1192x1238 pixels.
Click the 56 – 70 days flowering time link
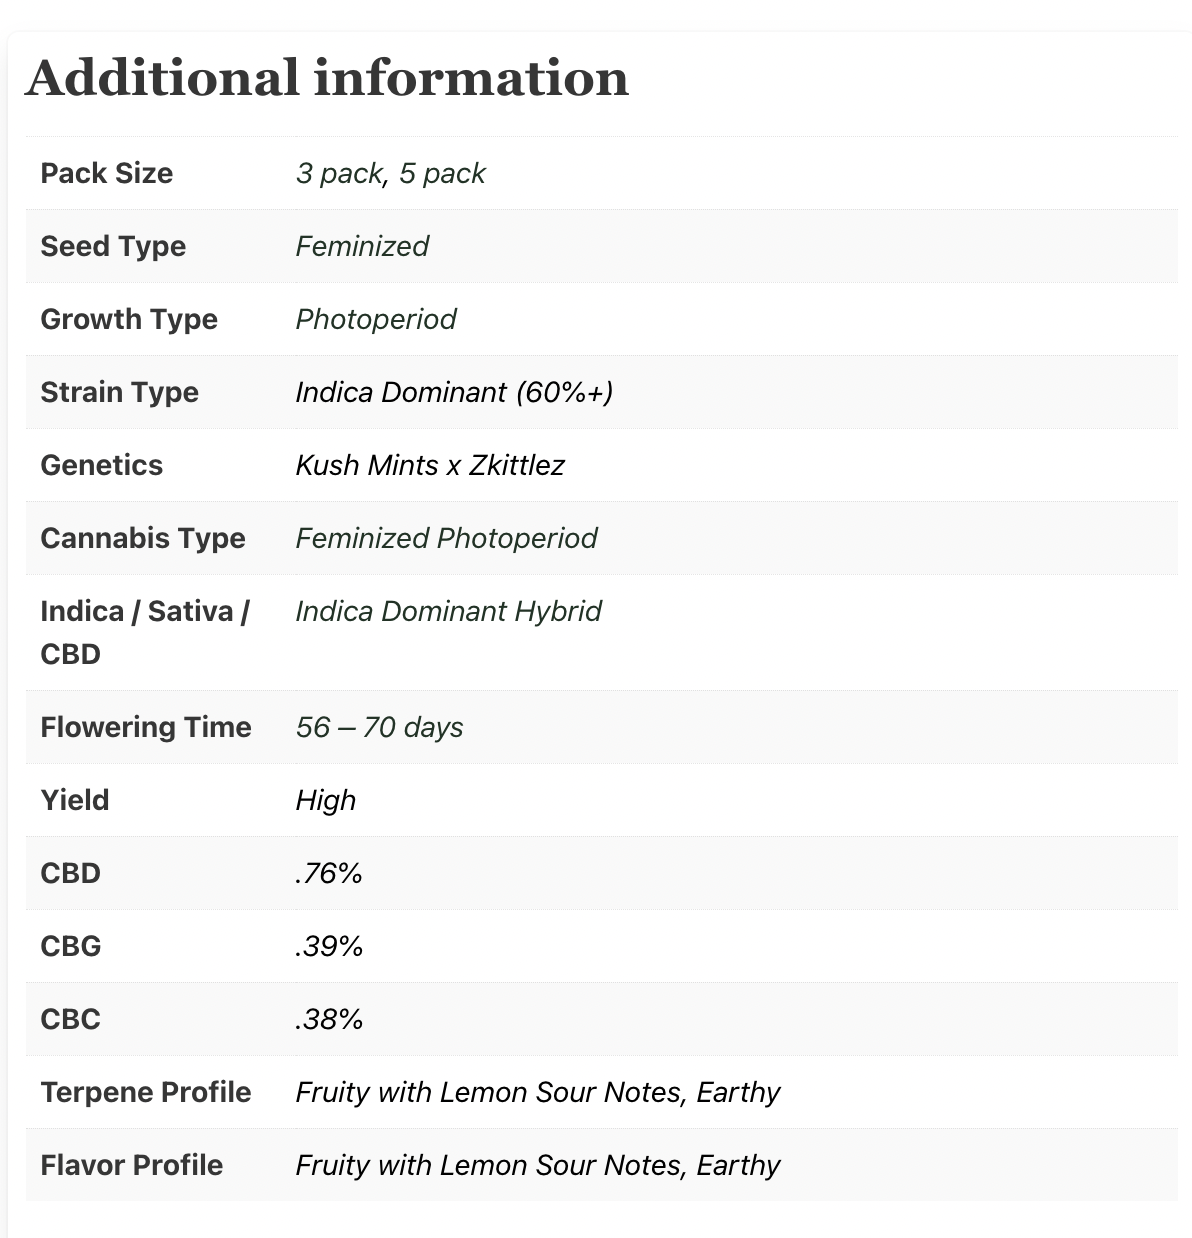379,727
